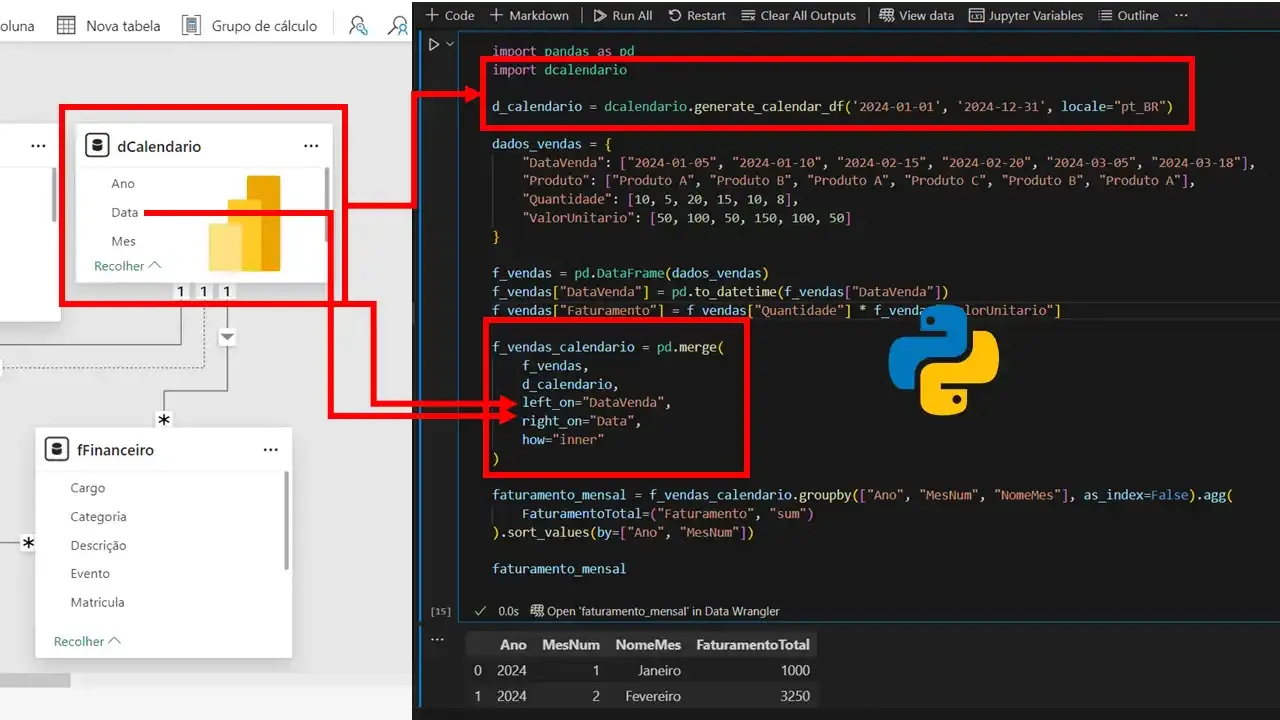The height and width of the screenshot is (720, 1280).
Task: Open the partially visible table's options (three dots)
Action: pyautogui.click(x=38, y=146)
